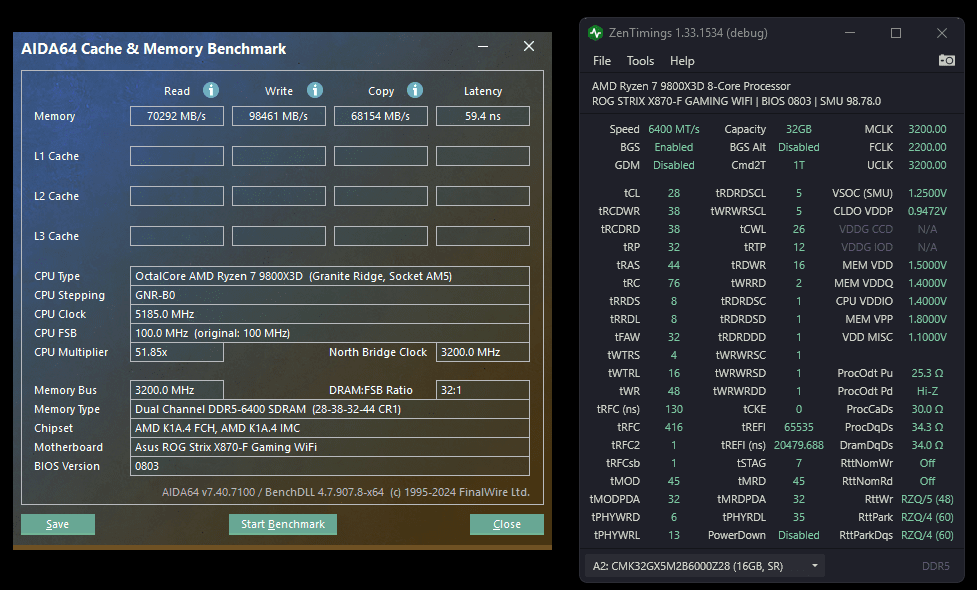
Task: Click the Read info icon in AIDA64
Action: (211, 90)
